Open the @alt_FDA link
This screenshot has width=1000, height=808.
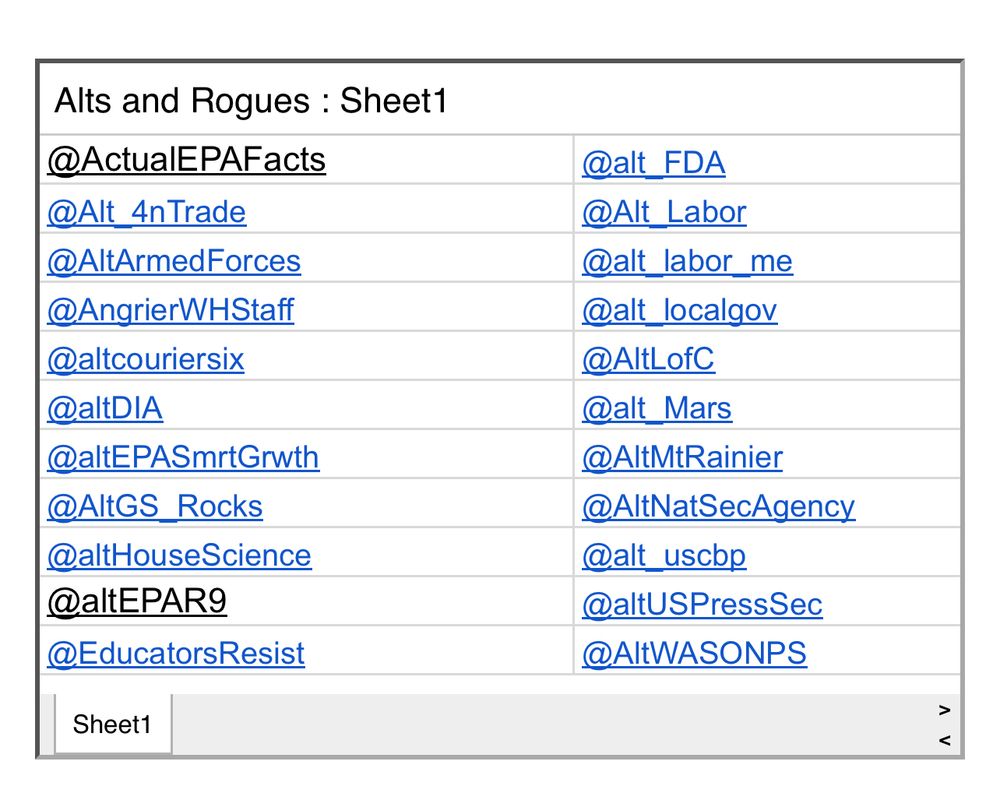654,163
